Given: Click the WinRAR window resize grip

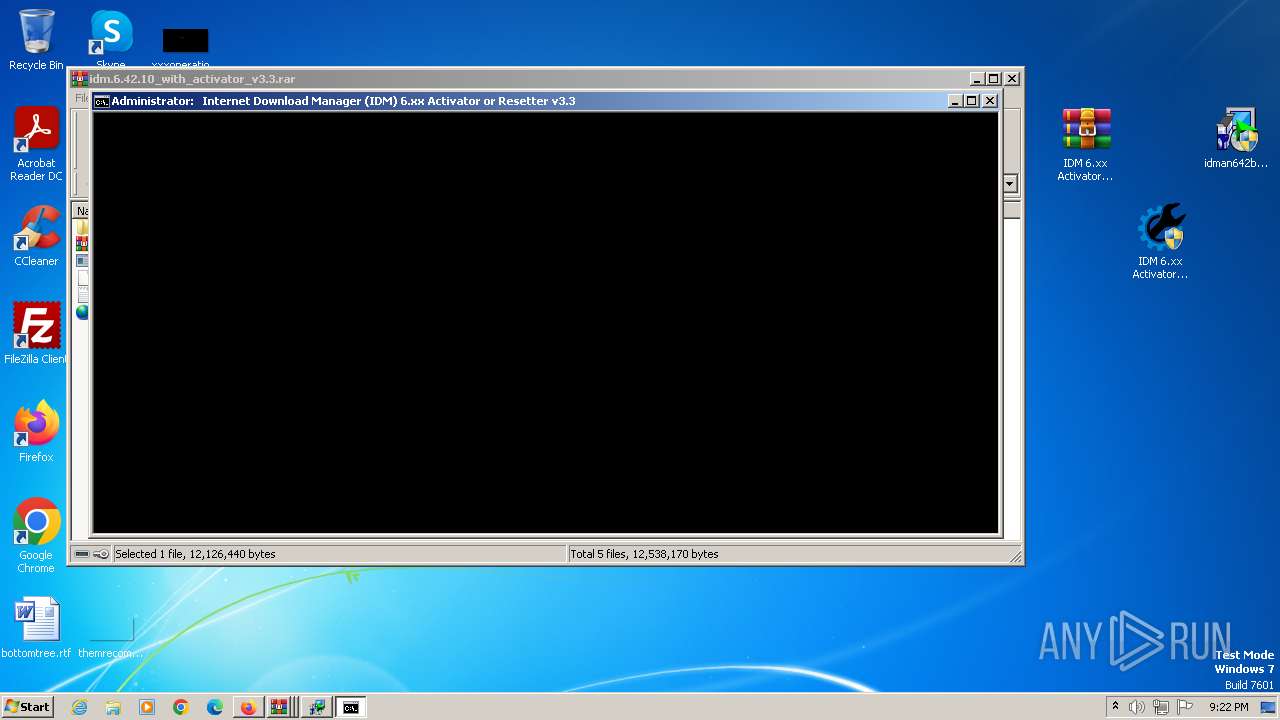Looking at the screenshot, I should (1015, 556).
